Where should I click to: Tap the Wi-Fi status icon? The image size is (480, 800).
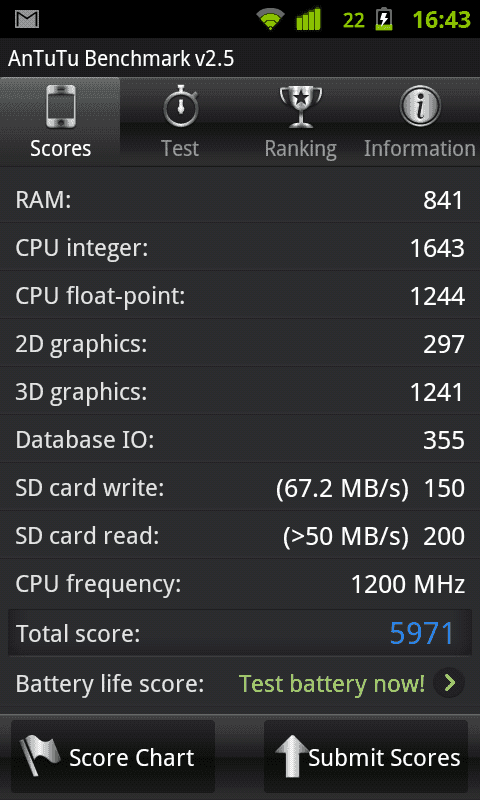click(x=272, y=20)
